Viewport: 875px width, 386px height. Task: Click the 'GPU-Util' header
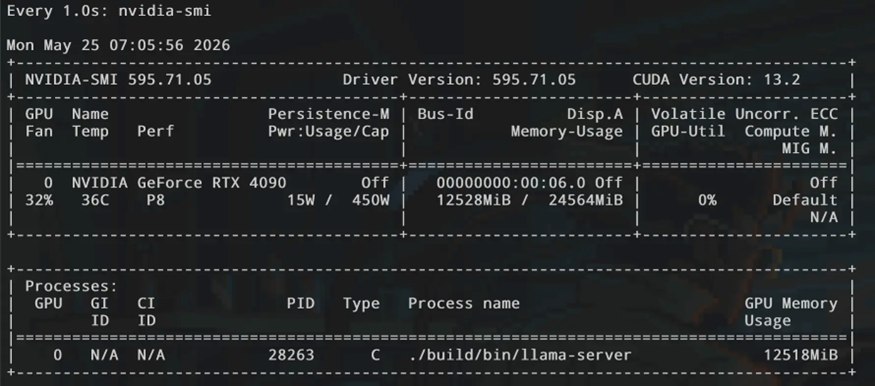pyautogui.click(x=688, y=132)
